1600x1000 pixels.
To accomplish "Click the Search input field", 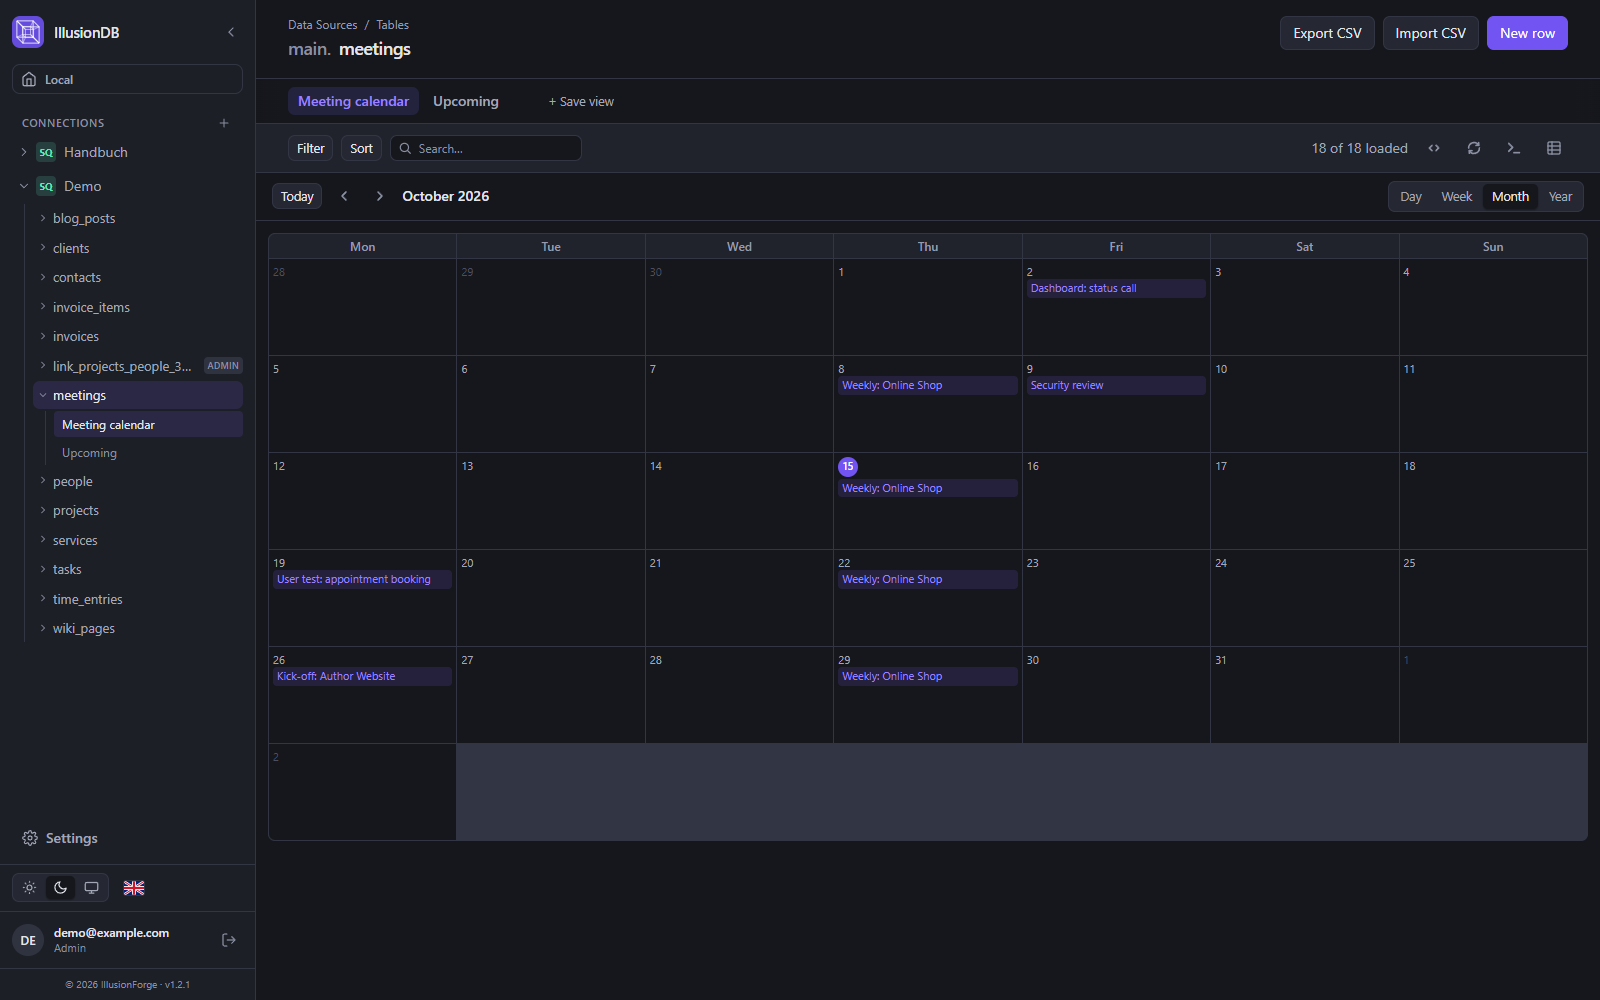I will pos(486,148).
